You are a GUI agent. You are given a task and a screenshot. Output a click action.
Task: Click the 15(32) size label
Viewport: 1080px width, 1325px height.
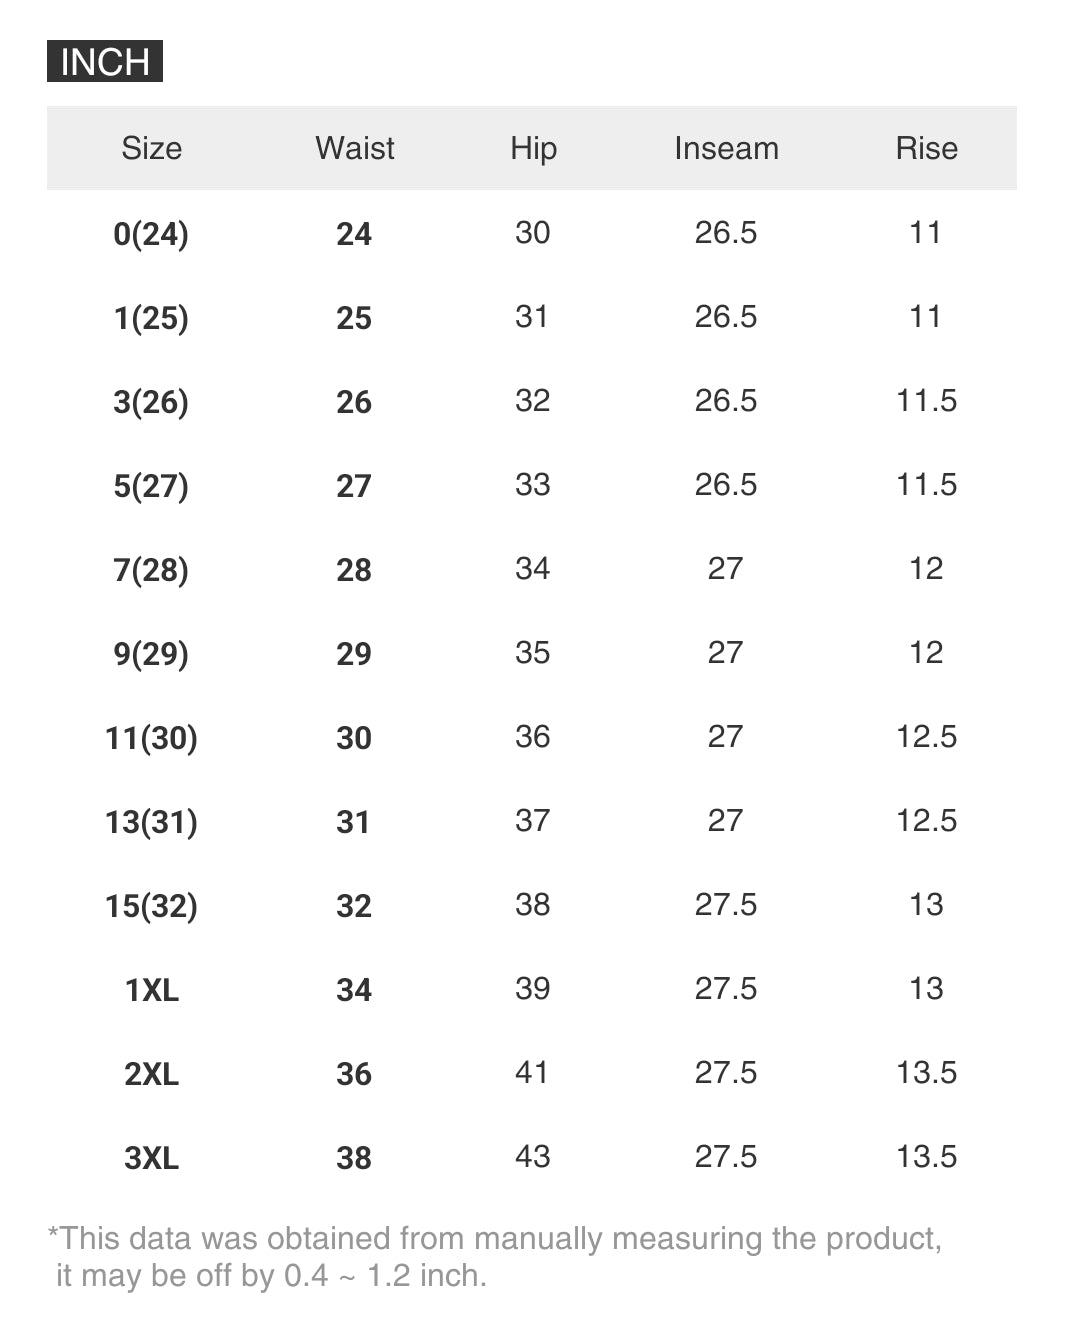(151, 906)
